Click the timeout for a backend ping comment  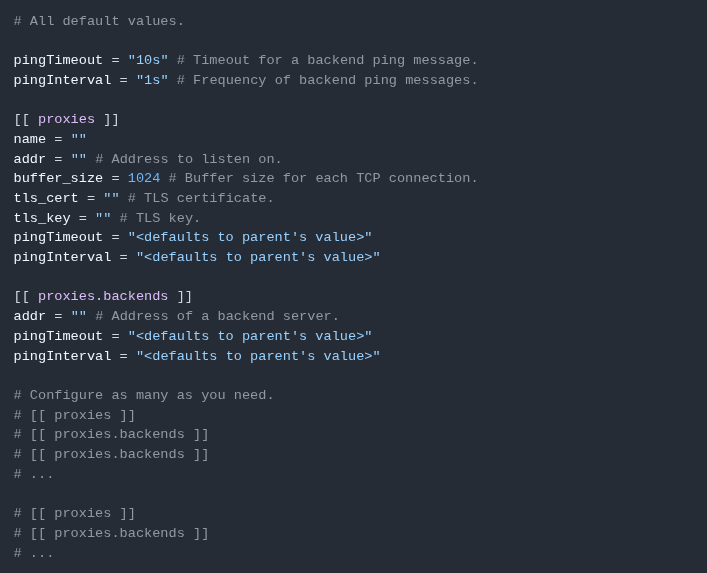pos(327,60)
